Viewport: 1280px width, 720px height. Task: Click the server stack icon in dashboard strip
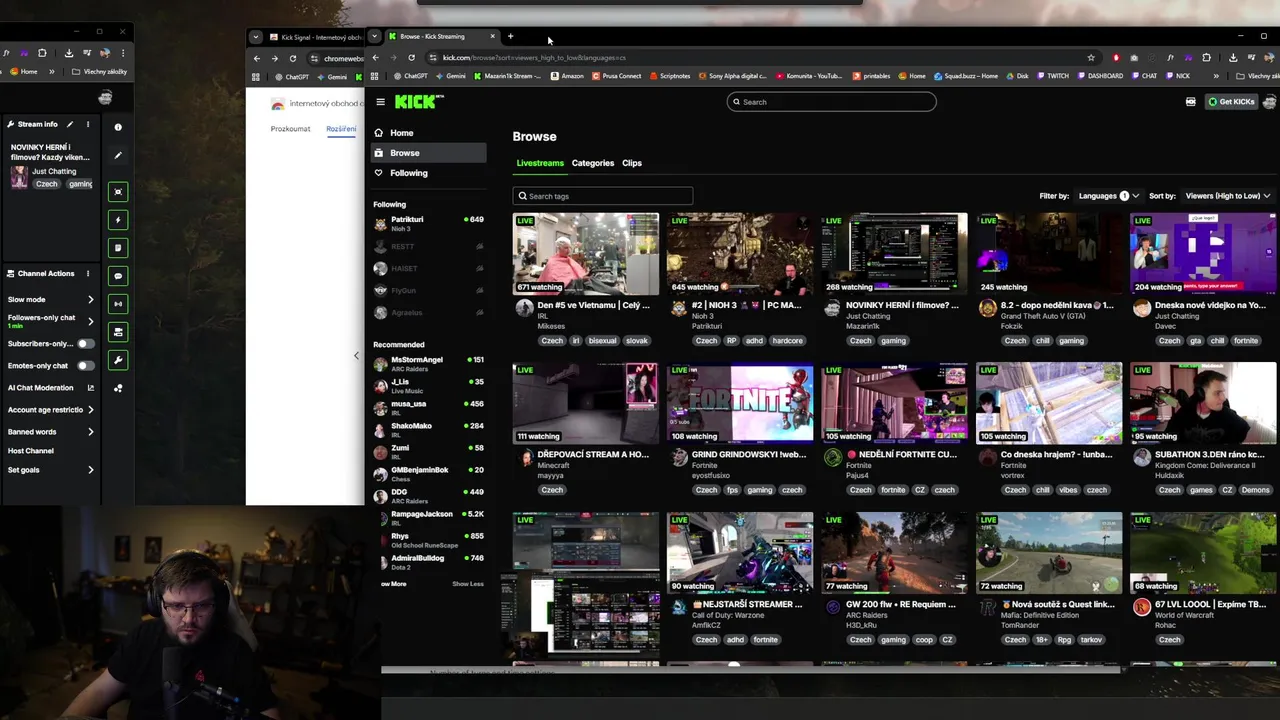118,332
